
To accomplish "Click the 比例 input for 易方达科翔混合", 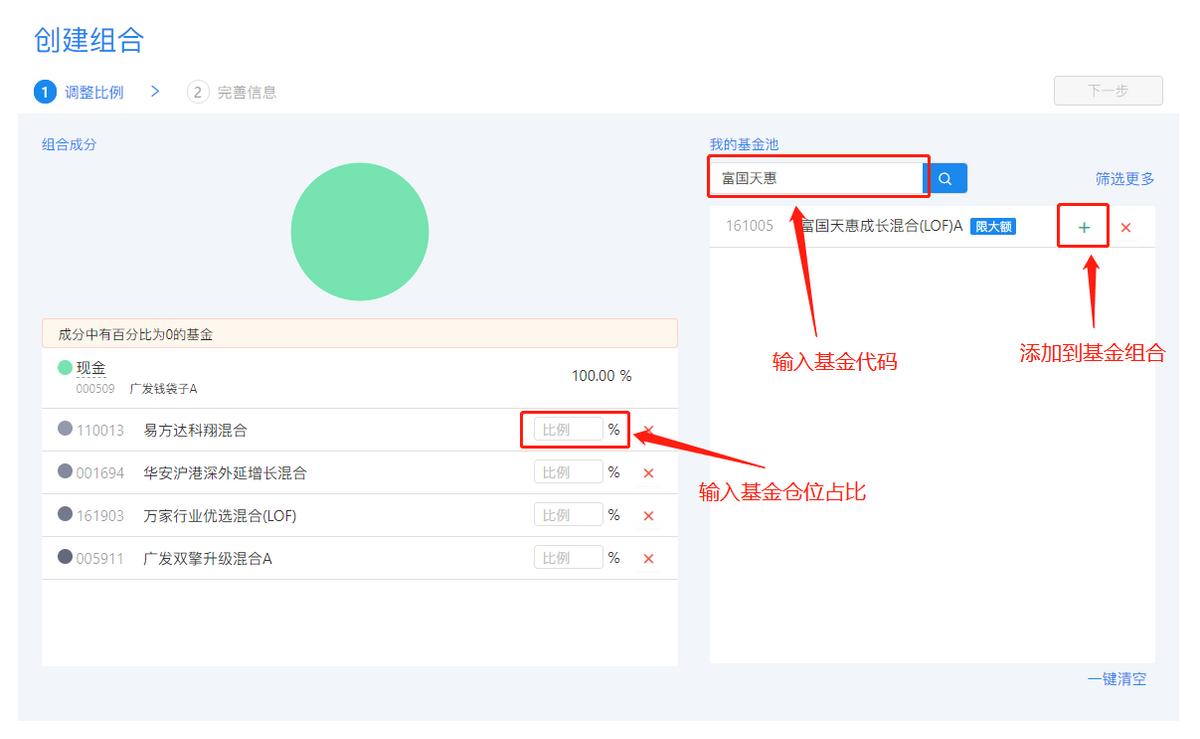I will pyautogui.click(x=569, y=429).
